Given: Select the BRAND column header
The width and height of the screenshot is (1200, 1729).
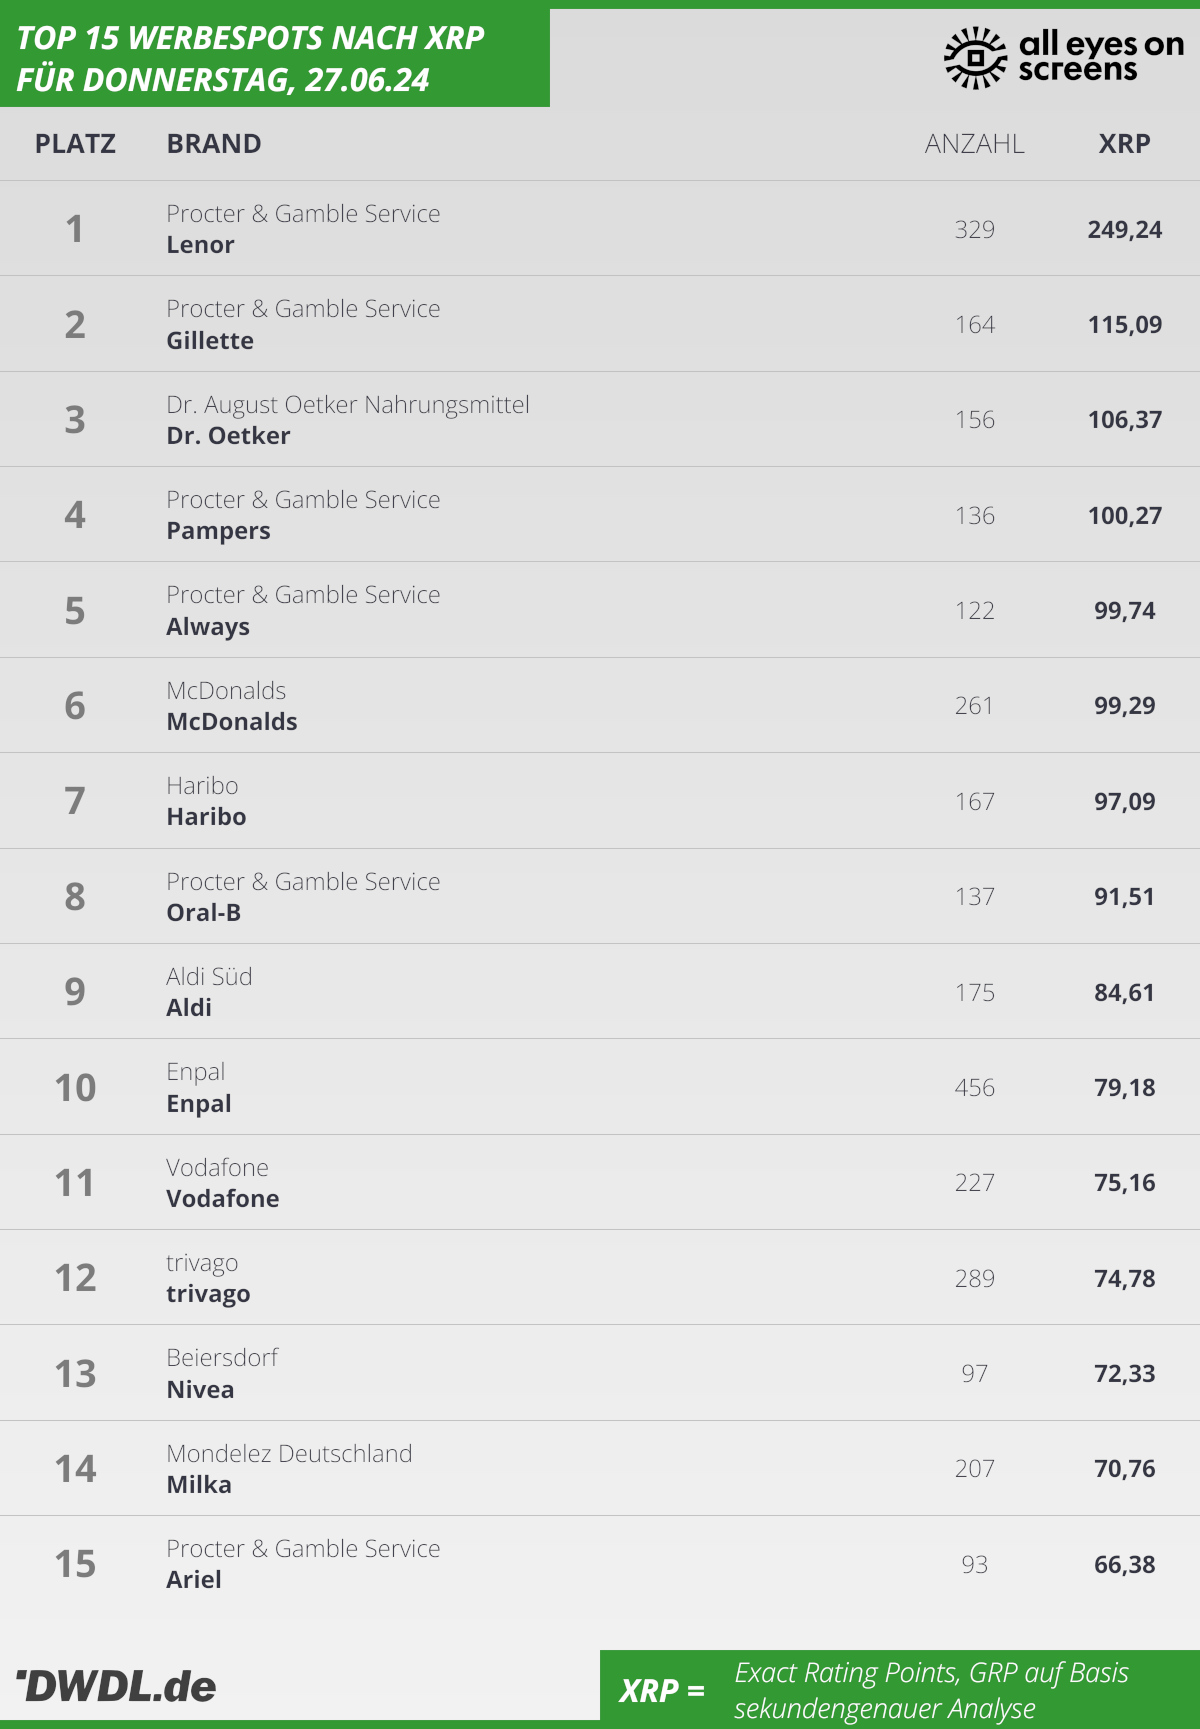Looking at the screenshot, I should (214, 144).
